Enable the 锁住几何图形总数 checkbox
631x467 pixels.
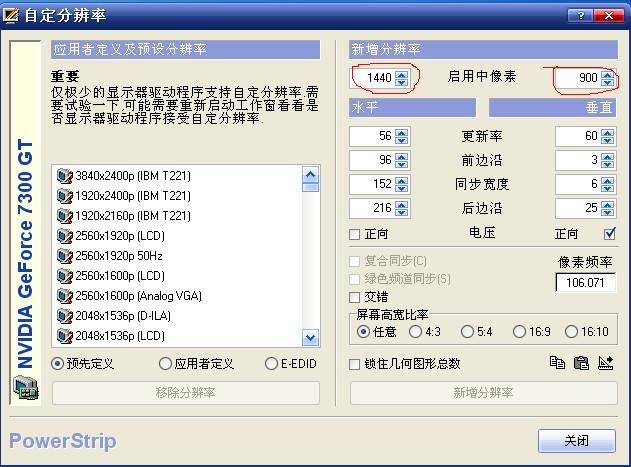[354, 364]
